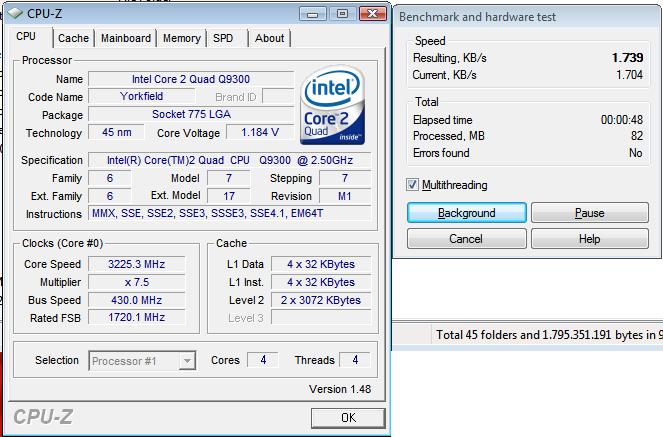Viewport: 663px width, 437px height.
Task: Click the empty Level 3 cache field
Action: pos(321,317)
